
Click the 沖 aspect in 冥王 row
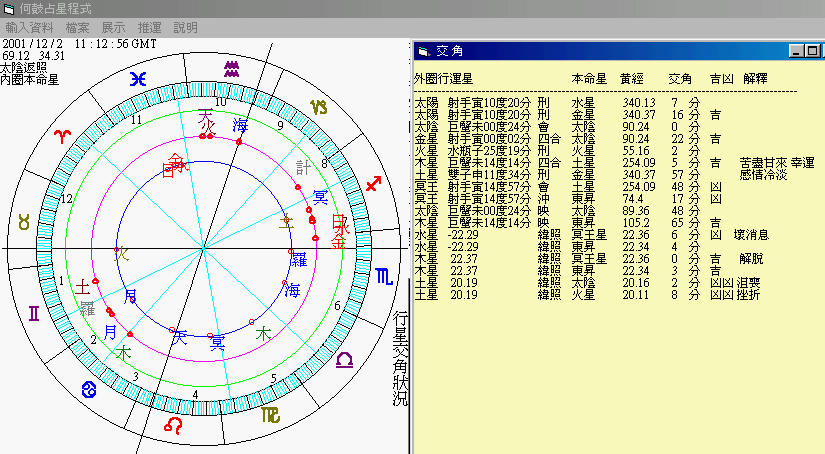[543, 199]
